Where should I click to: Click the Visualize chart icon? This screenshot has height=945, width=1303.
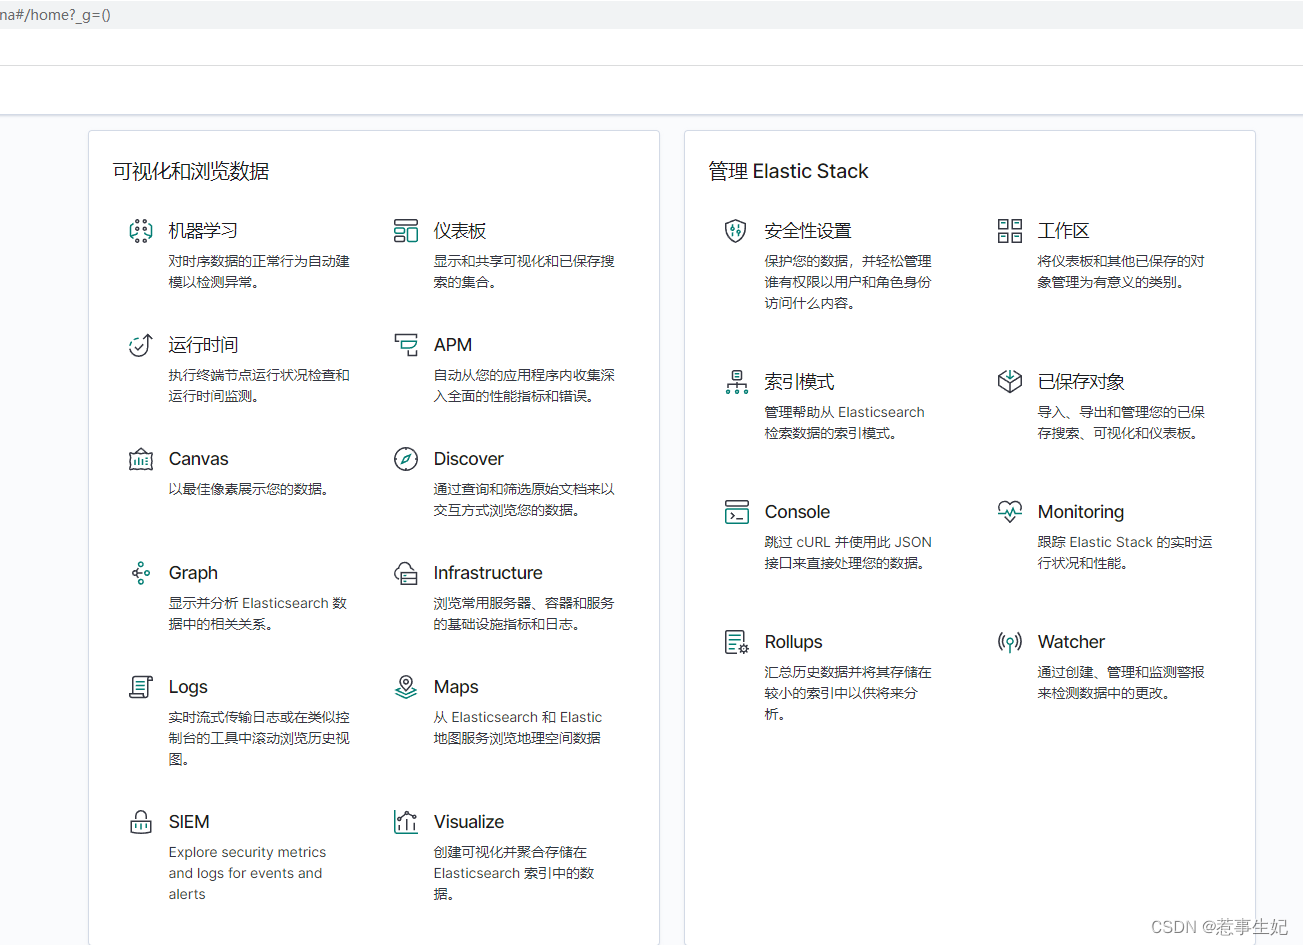click(x=406, y=822)
